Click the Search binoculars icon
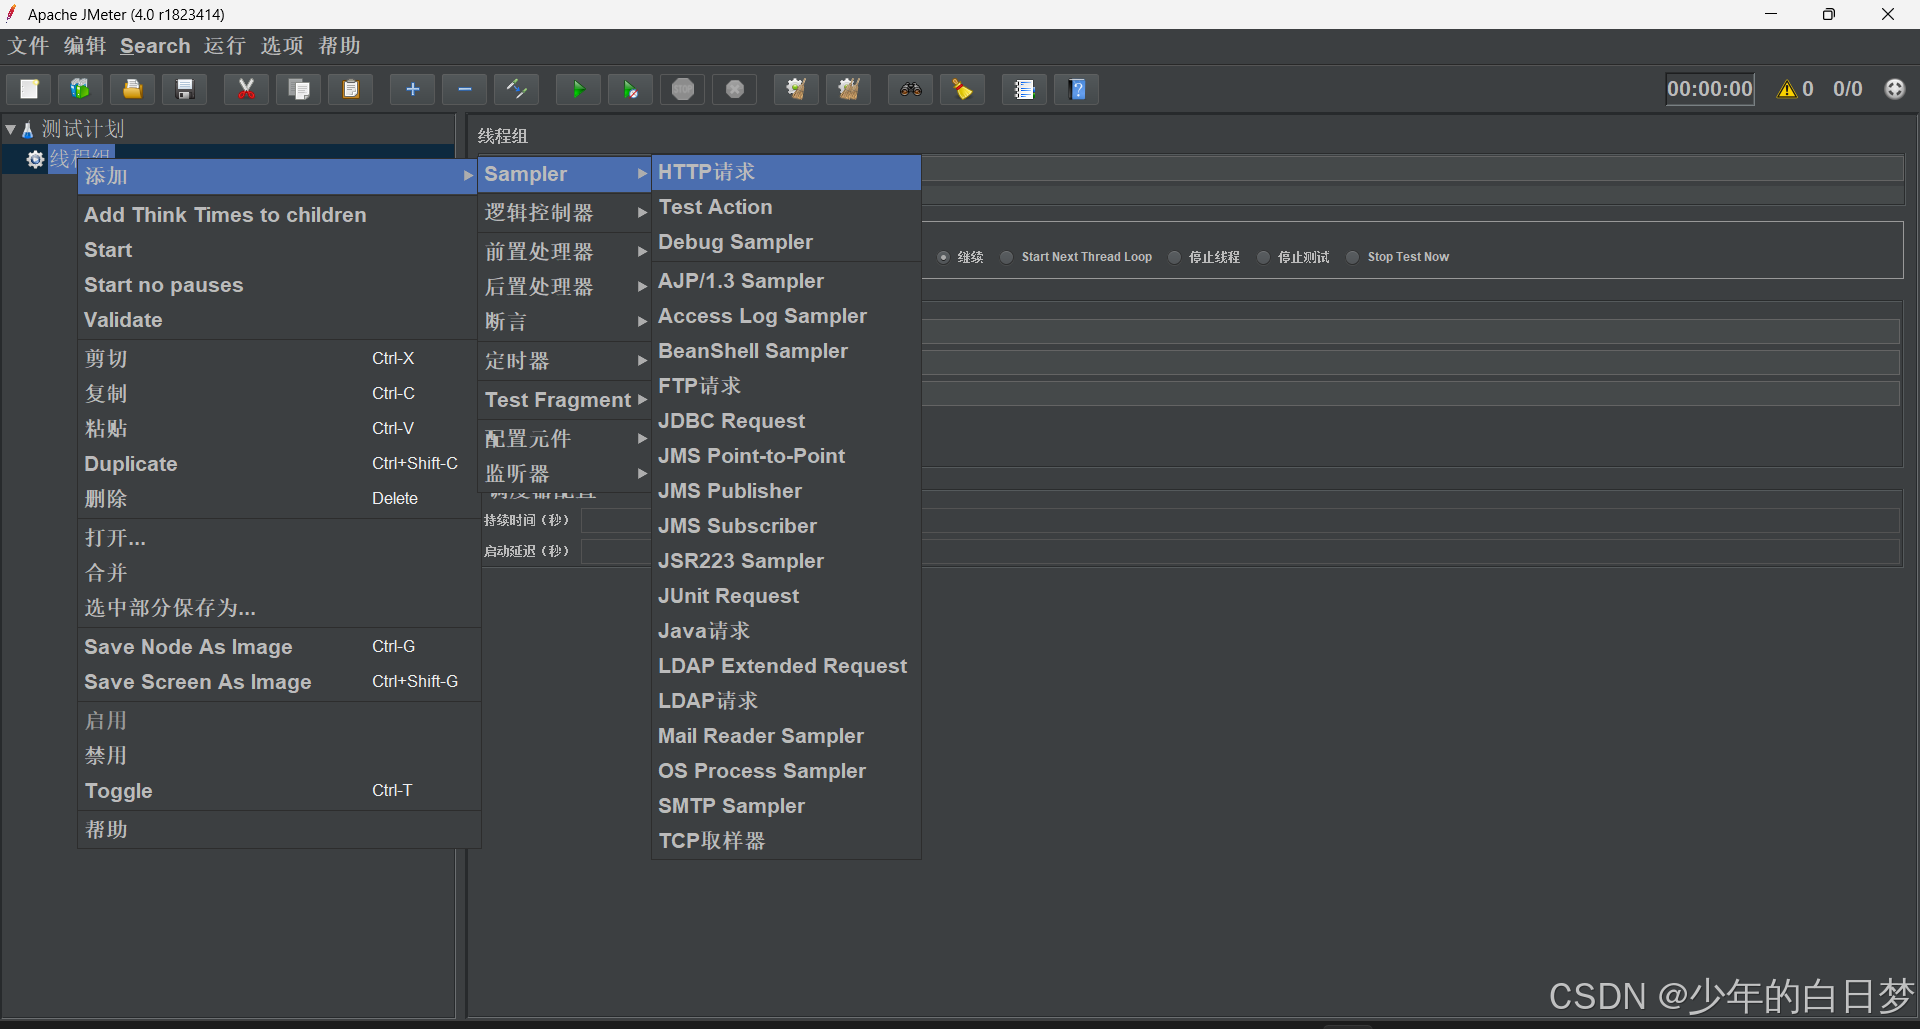The height and width of the screenshot is (1029, 1920). [910, 89]
